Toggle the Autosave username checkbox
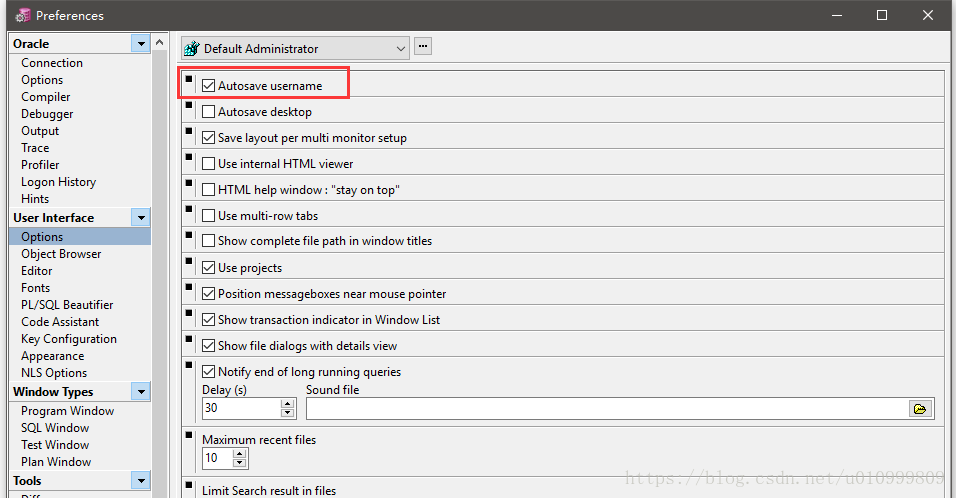 point(209,85)
